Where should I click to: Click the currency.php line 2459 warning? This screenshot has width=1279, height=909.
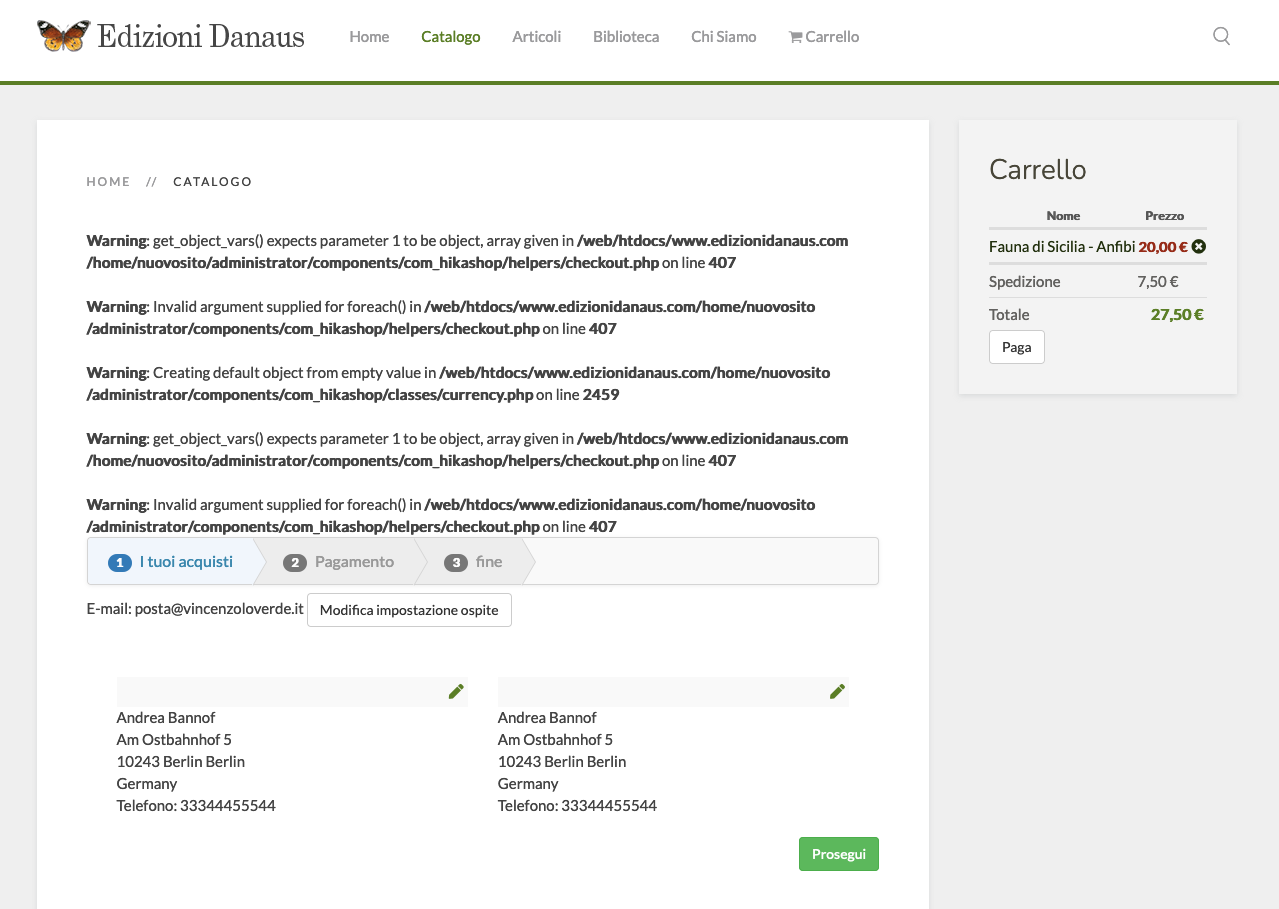(x=459, y=383)
